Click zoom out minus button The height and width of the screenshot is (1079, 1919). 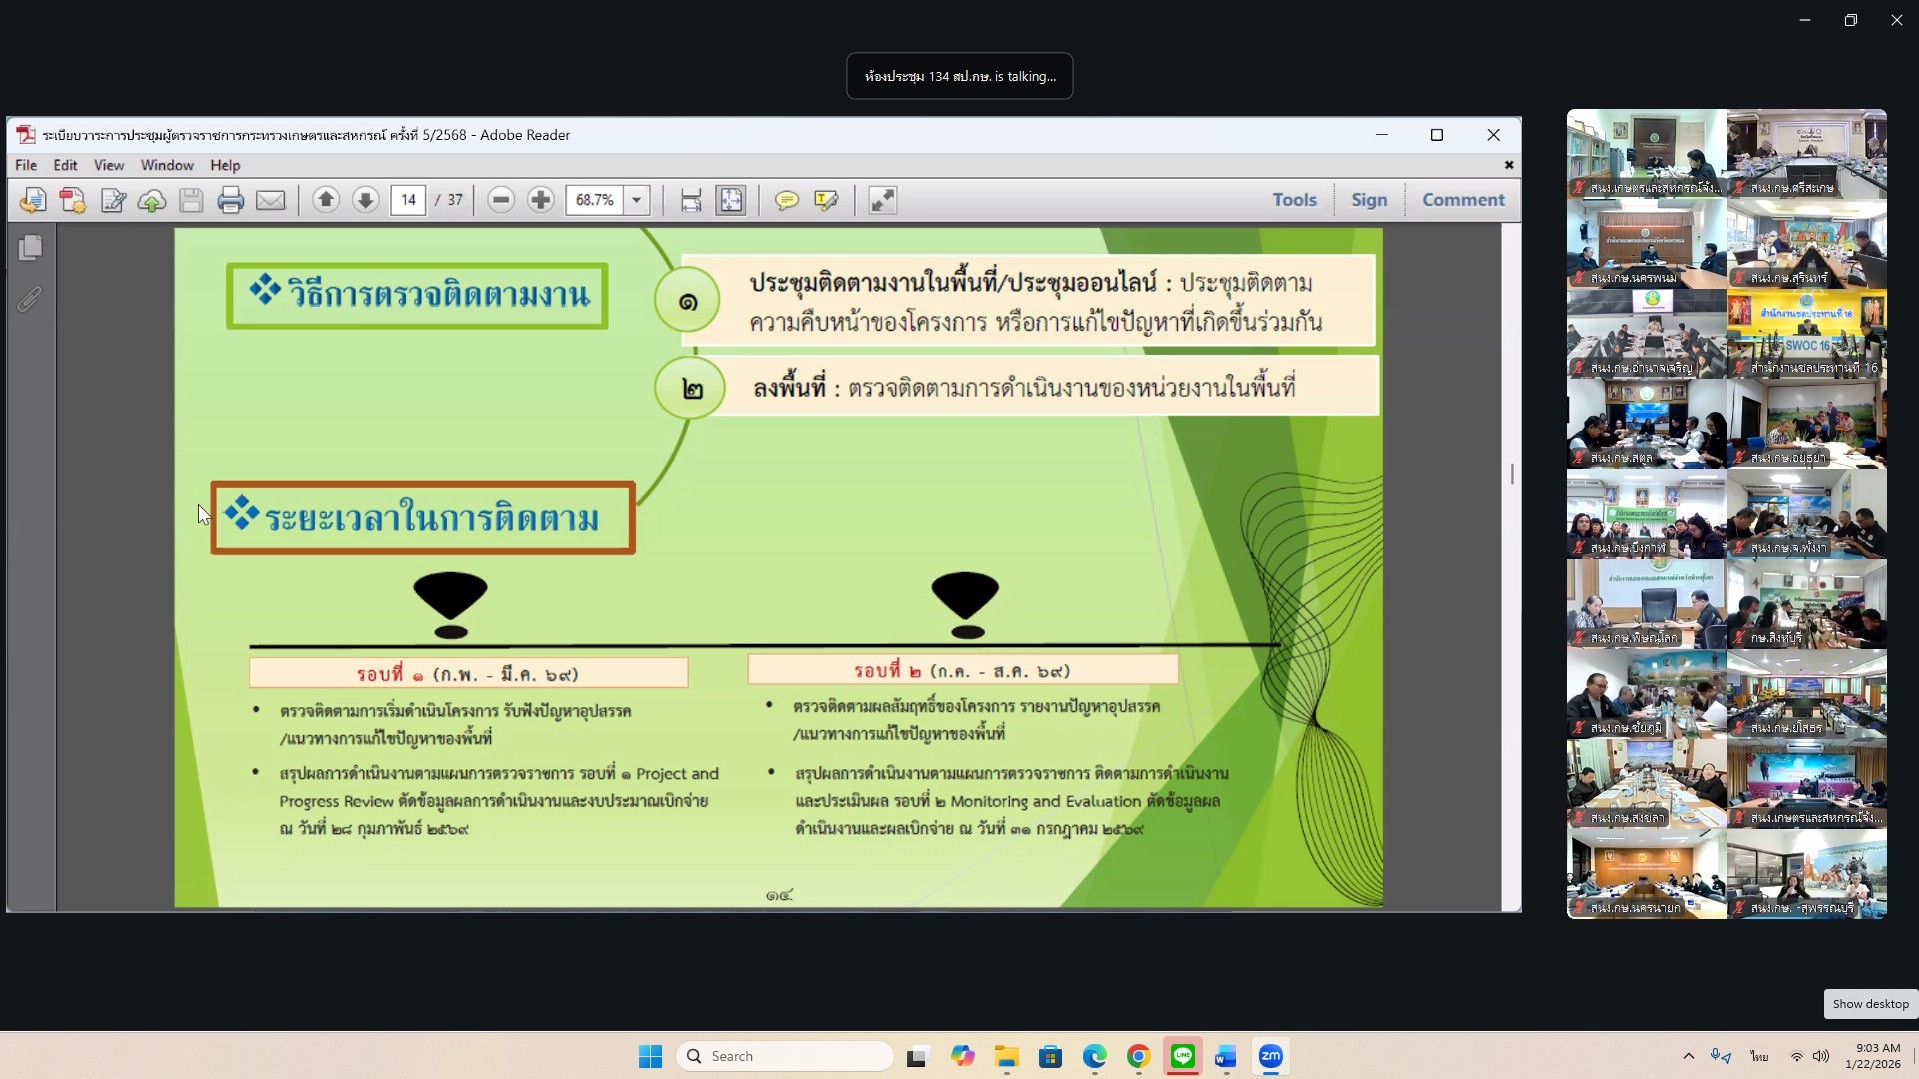click(x=500, y=200)
